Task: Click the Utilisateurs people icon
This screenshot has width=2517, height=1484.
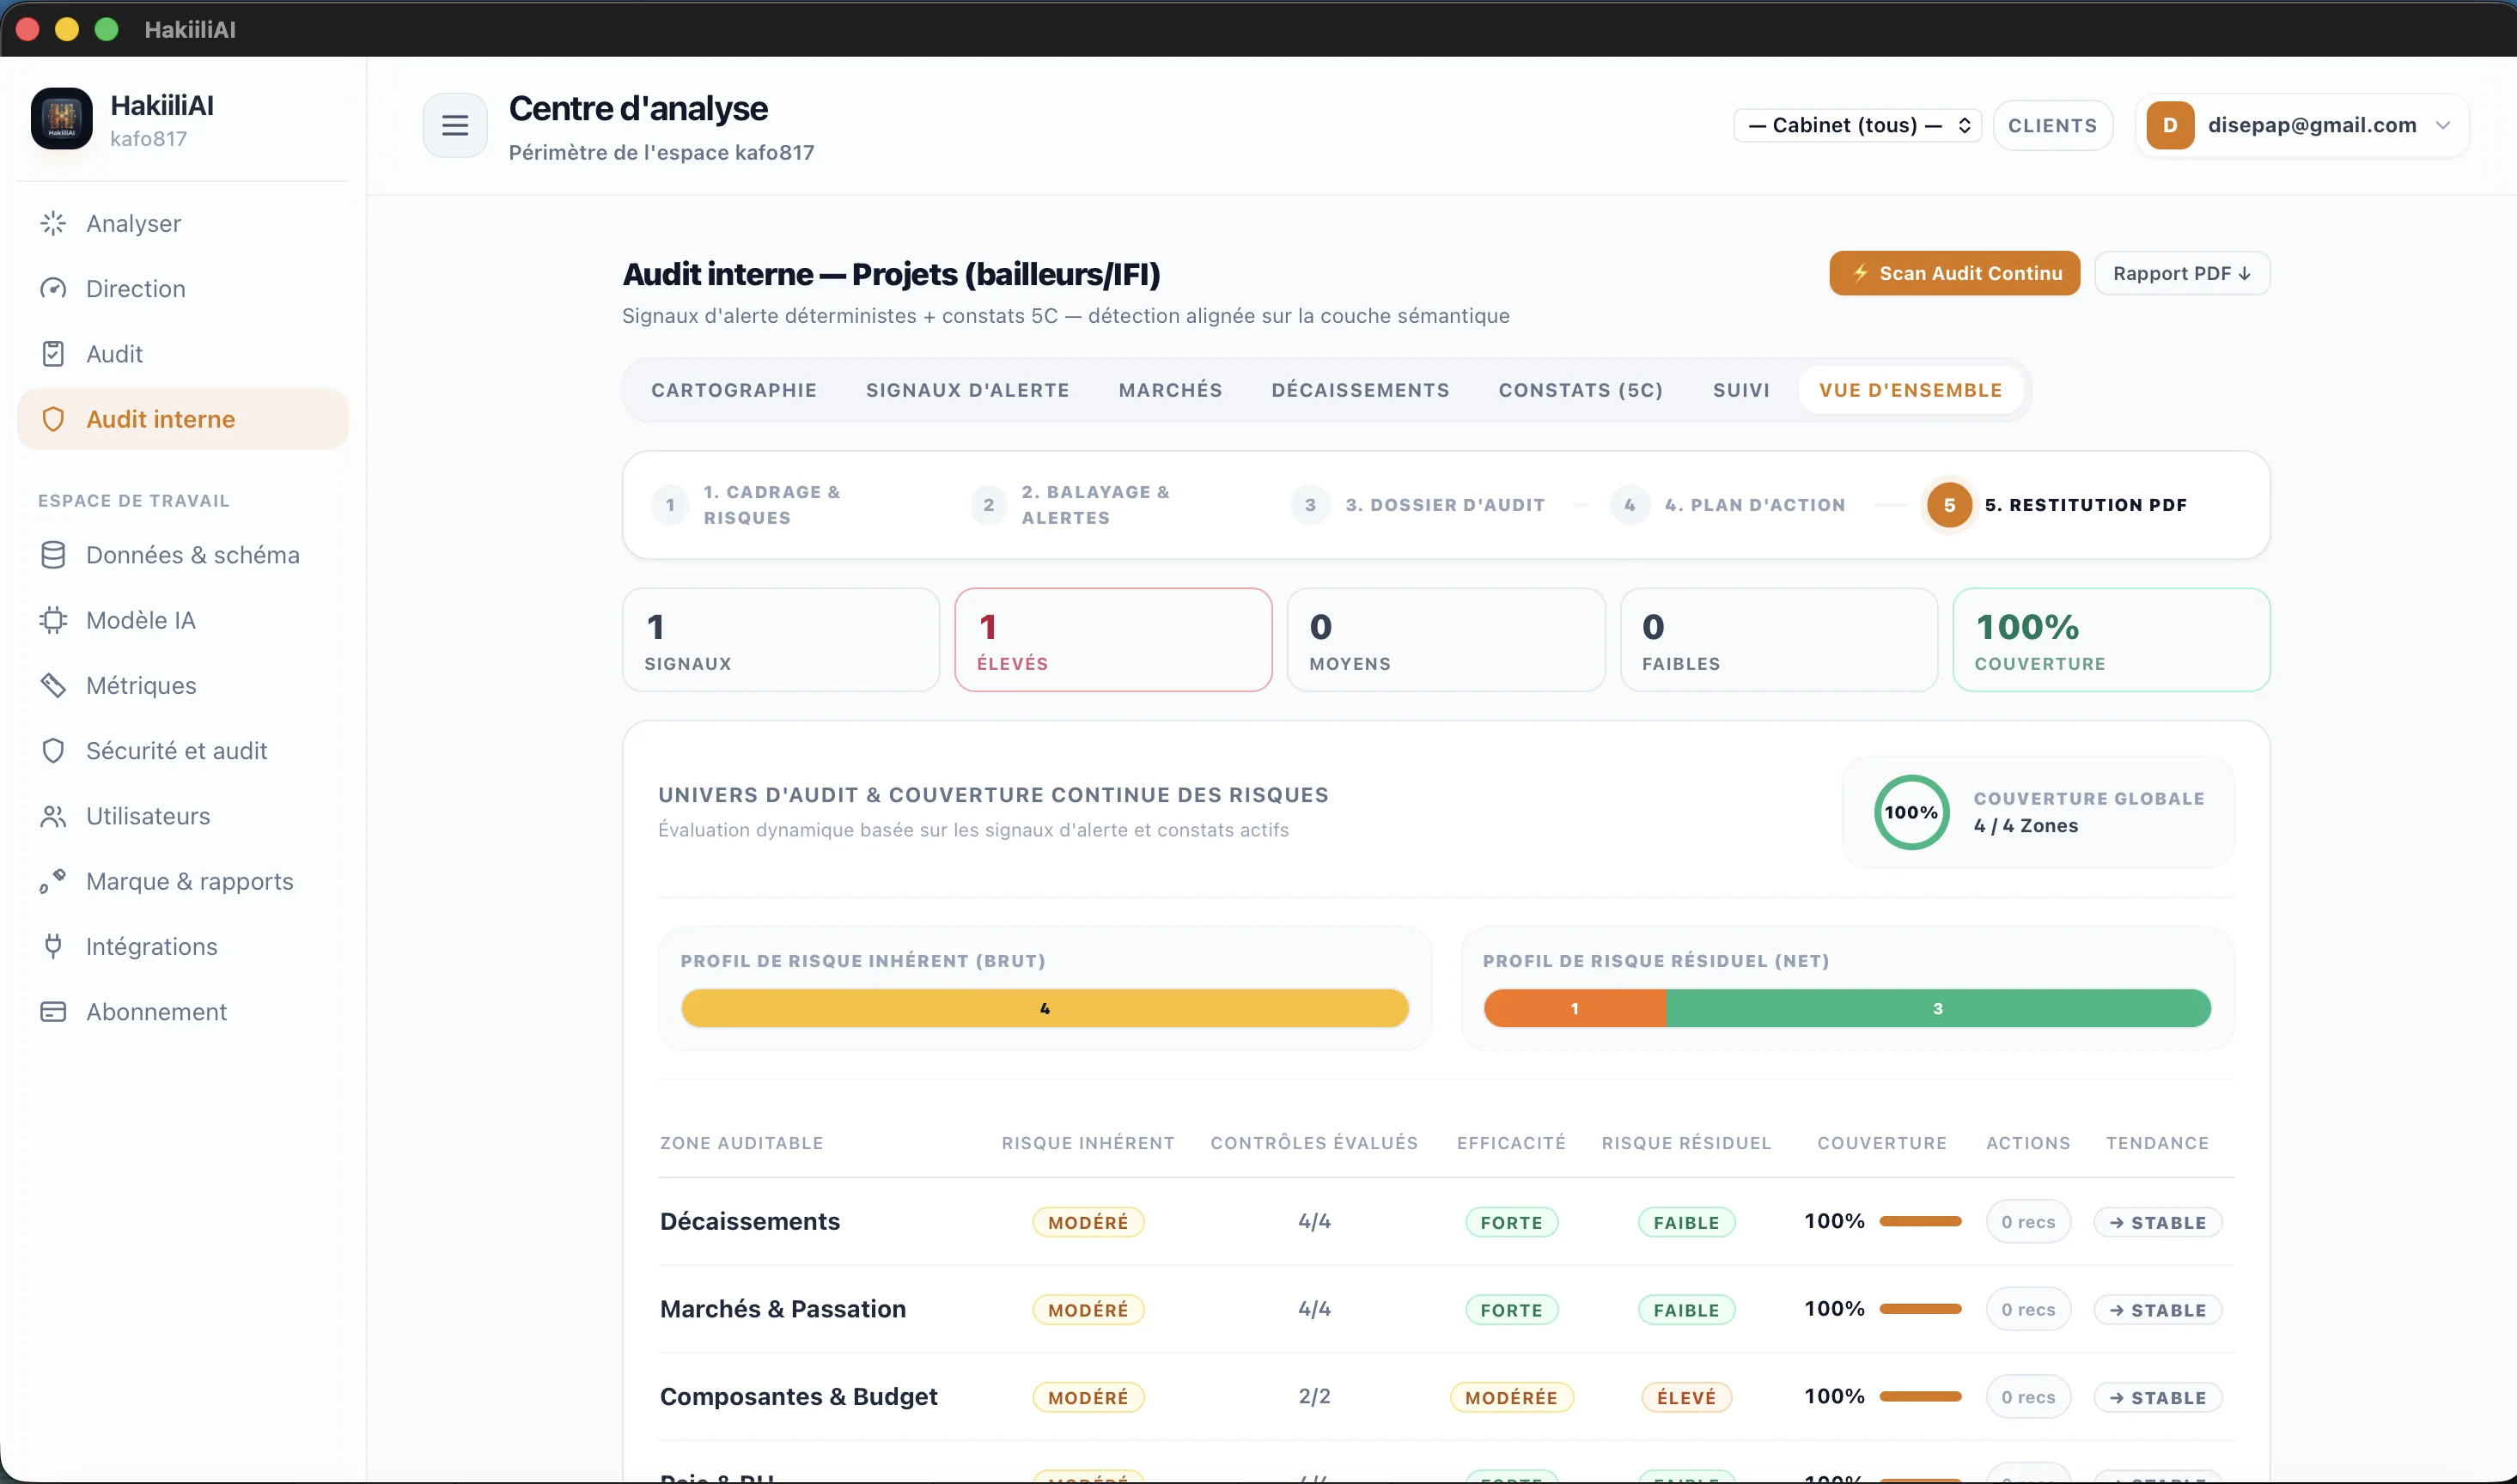Action: click(53, 816)
